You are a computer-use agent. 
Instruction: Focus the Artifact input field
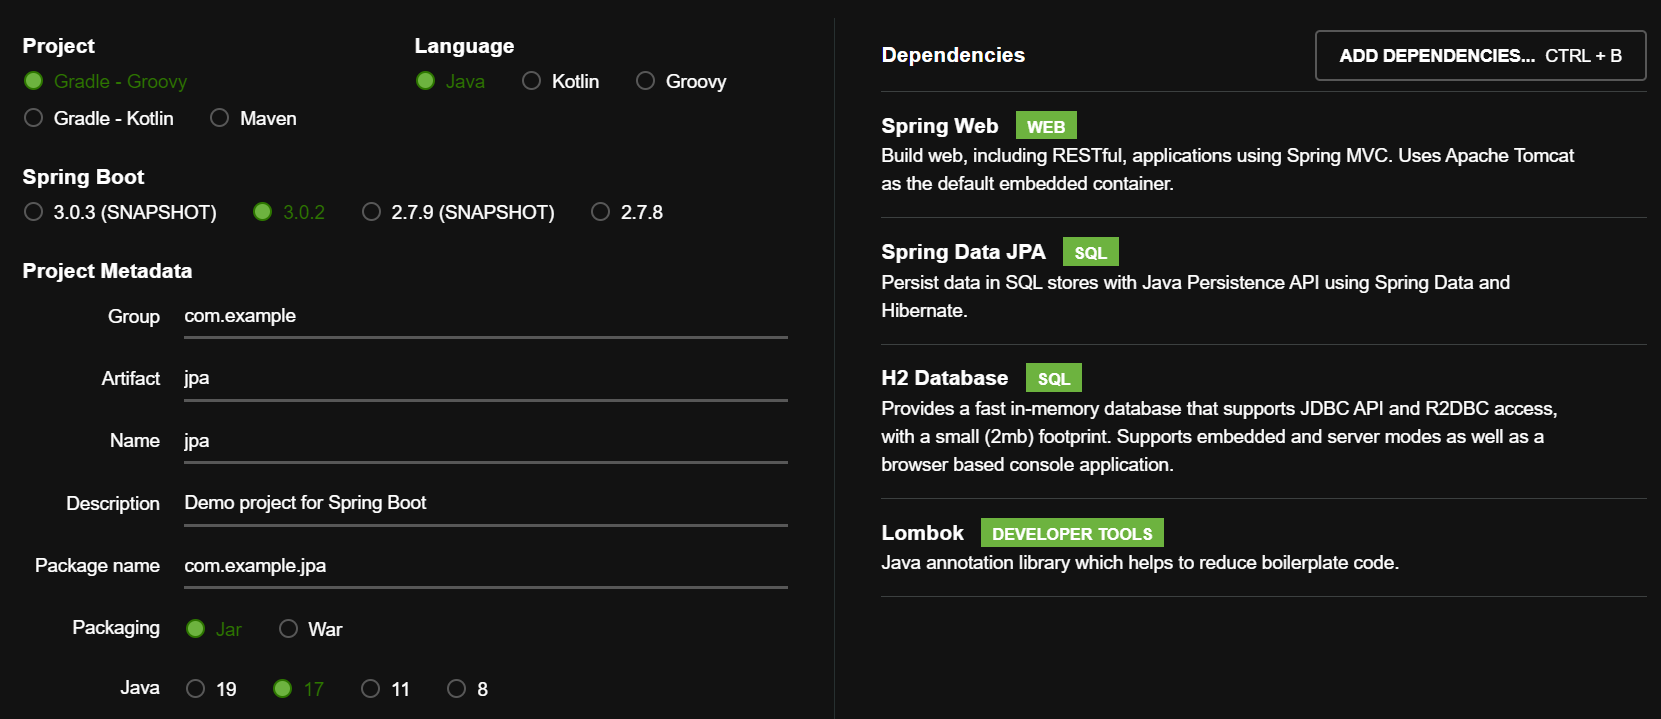(486, 378)
